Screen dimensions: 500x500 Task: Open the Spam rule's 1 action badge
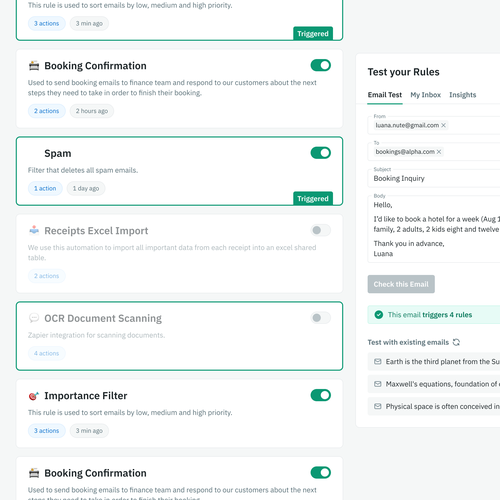pos(45,188)
